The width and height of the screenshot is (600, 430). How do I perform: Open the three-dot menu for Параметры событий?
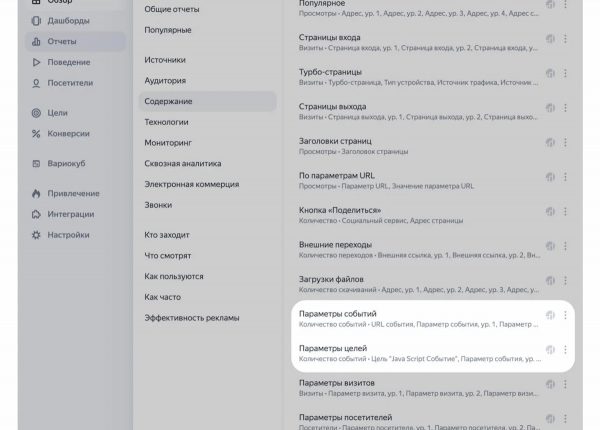(x=565, y=315)
